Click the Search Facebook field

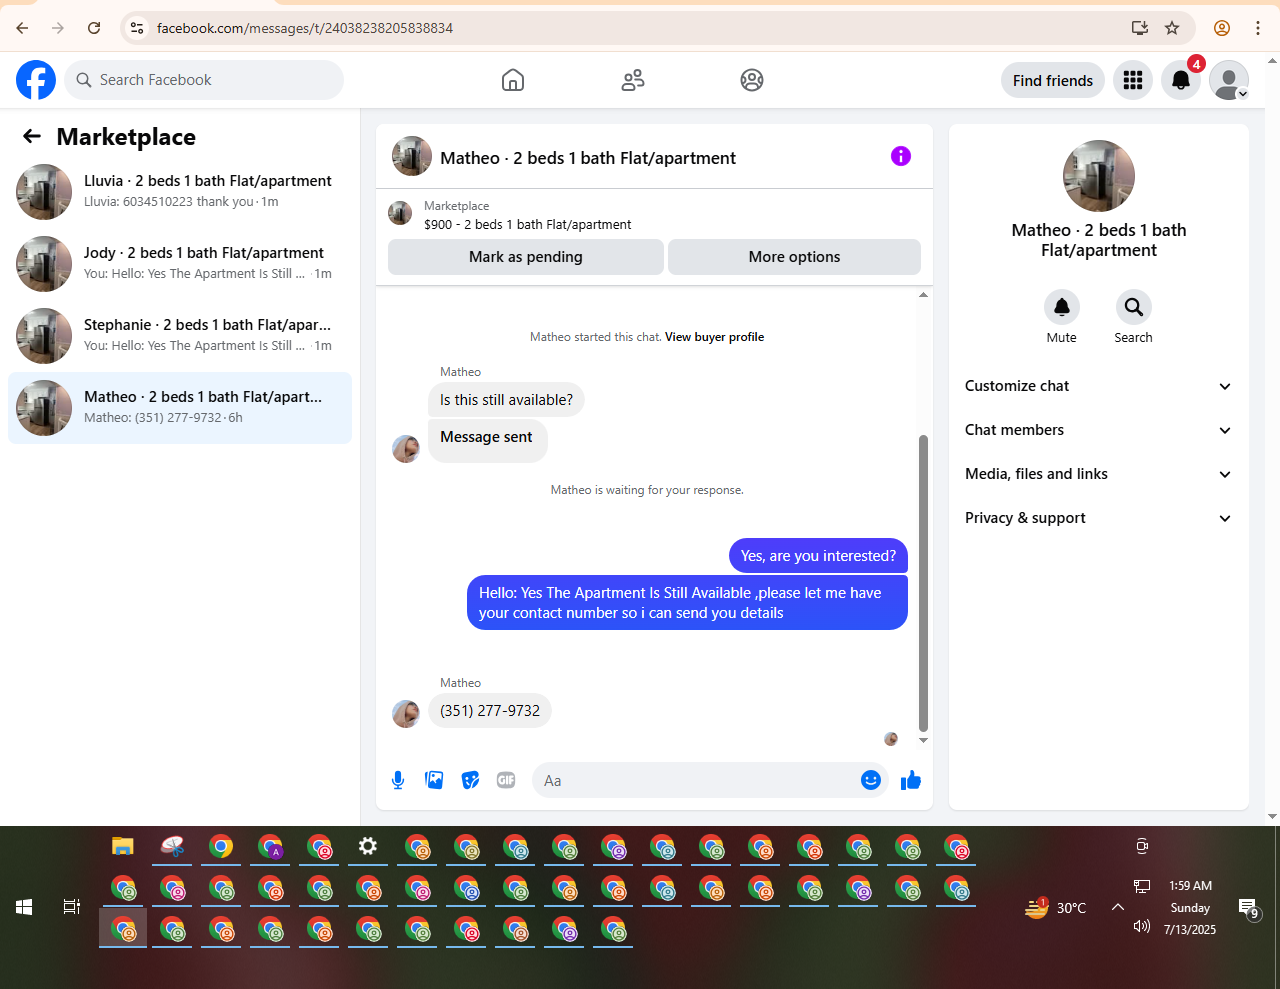point(204,80)
